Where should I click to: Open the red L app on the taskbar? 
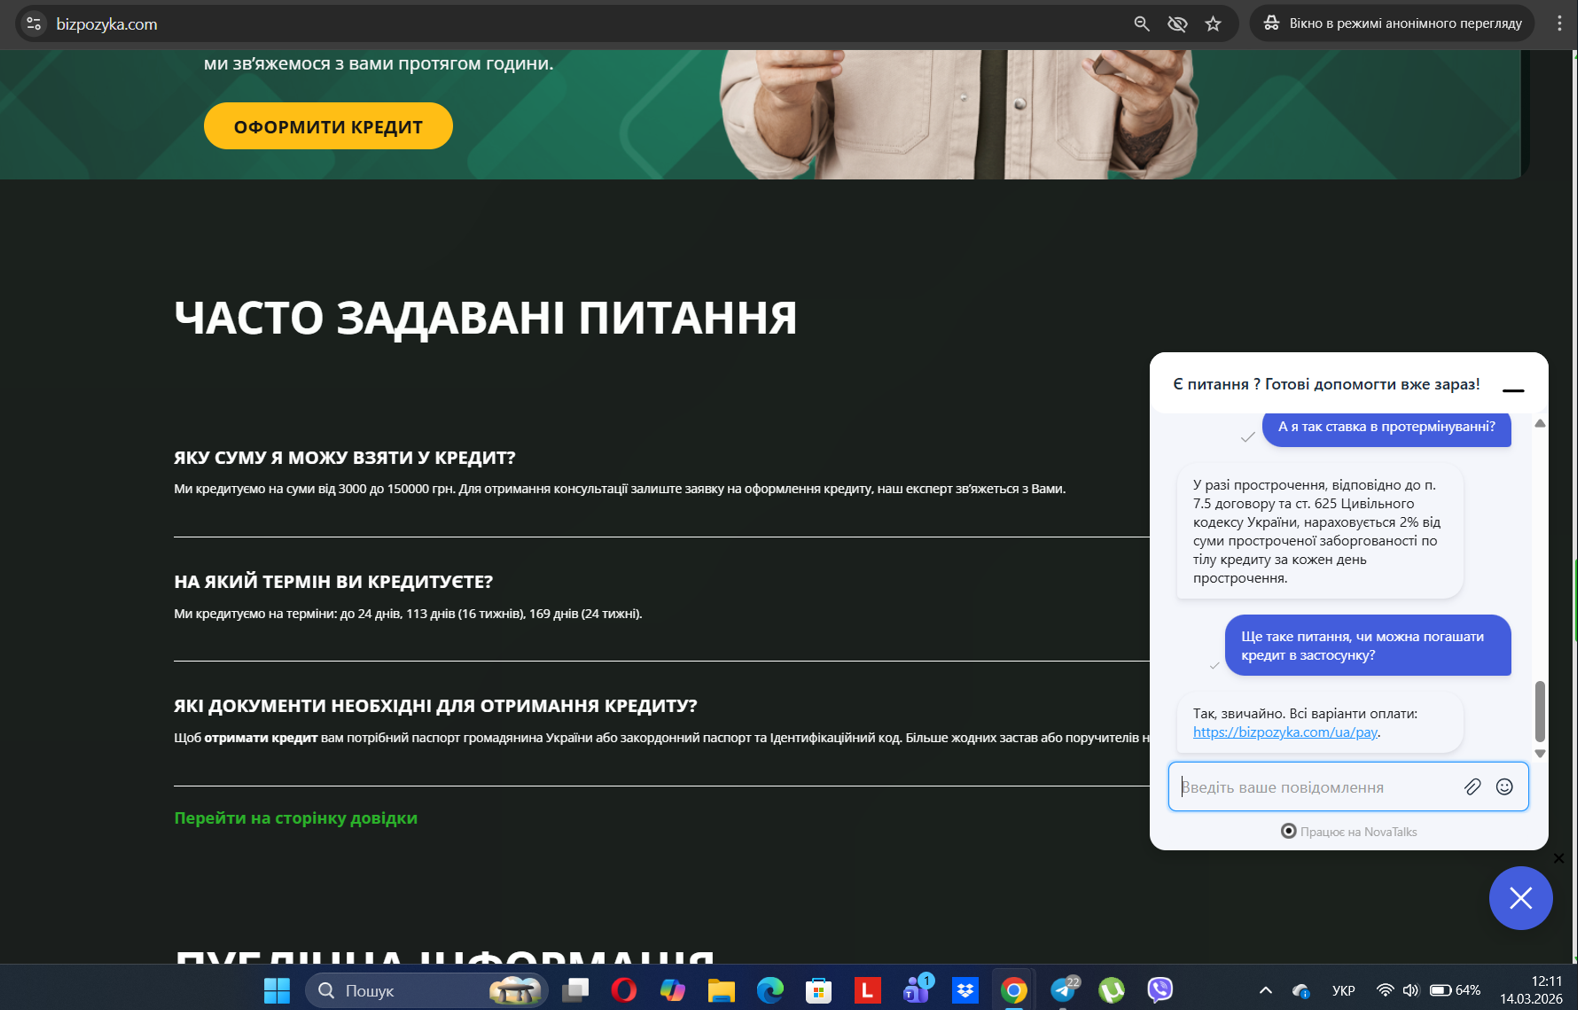click(867, 990)
